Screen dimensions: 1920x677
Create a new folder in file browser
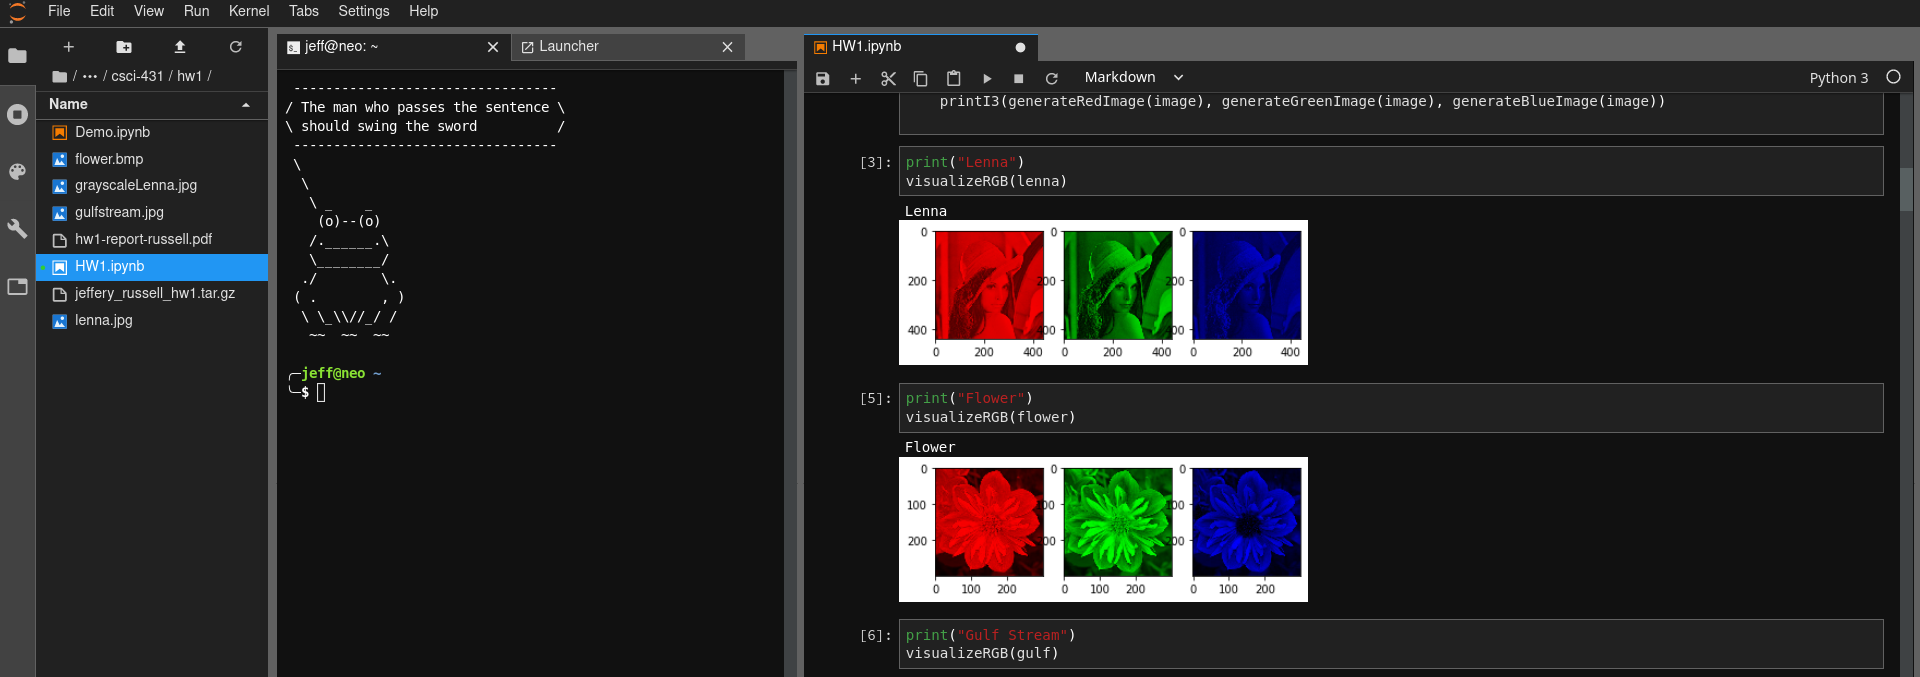(x=124, y=47)
